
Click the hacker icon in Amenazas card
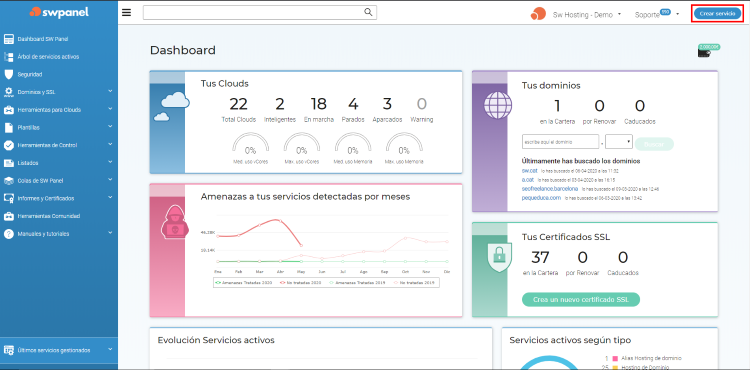(x=176, y=222)
